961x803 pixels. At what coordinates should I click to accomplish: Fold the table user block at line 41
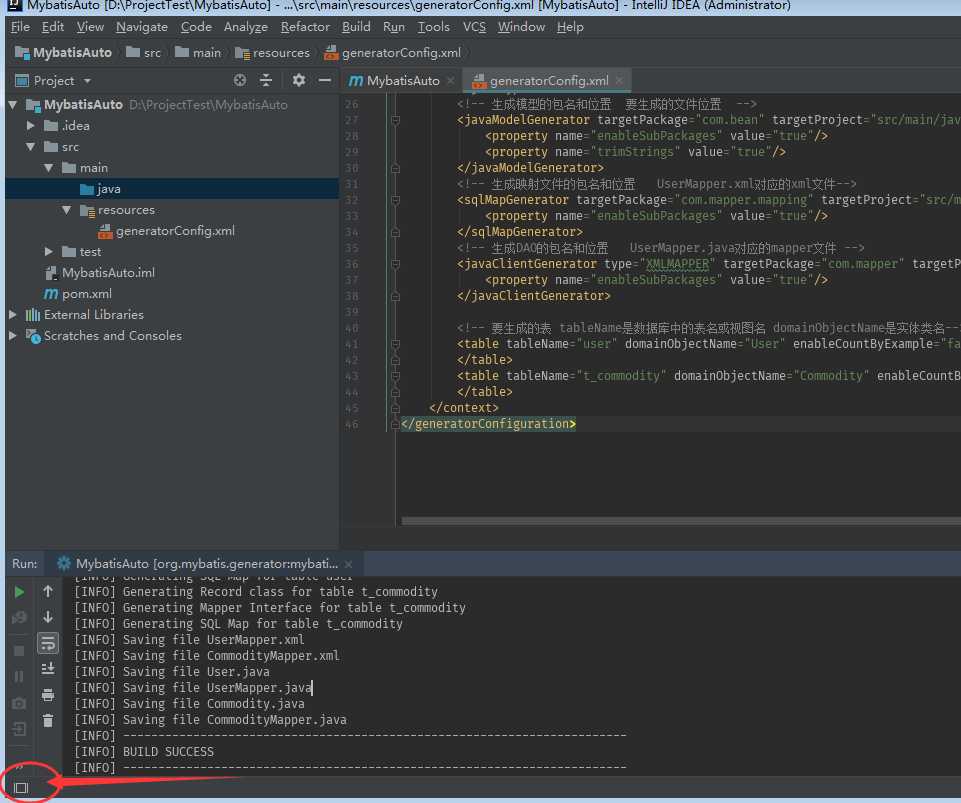[395, 344]
